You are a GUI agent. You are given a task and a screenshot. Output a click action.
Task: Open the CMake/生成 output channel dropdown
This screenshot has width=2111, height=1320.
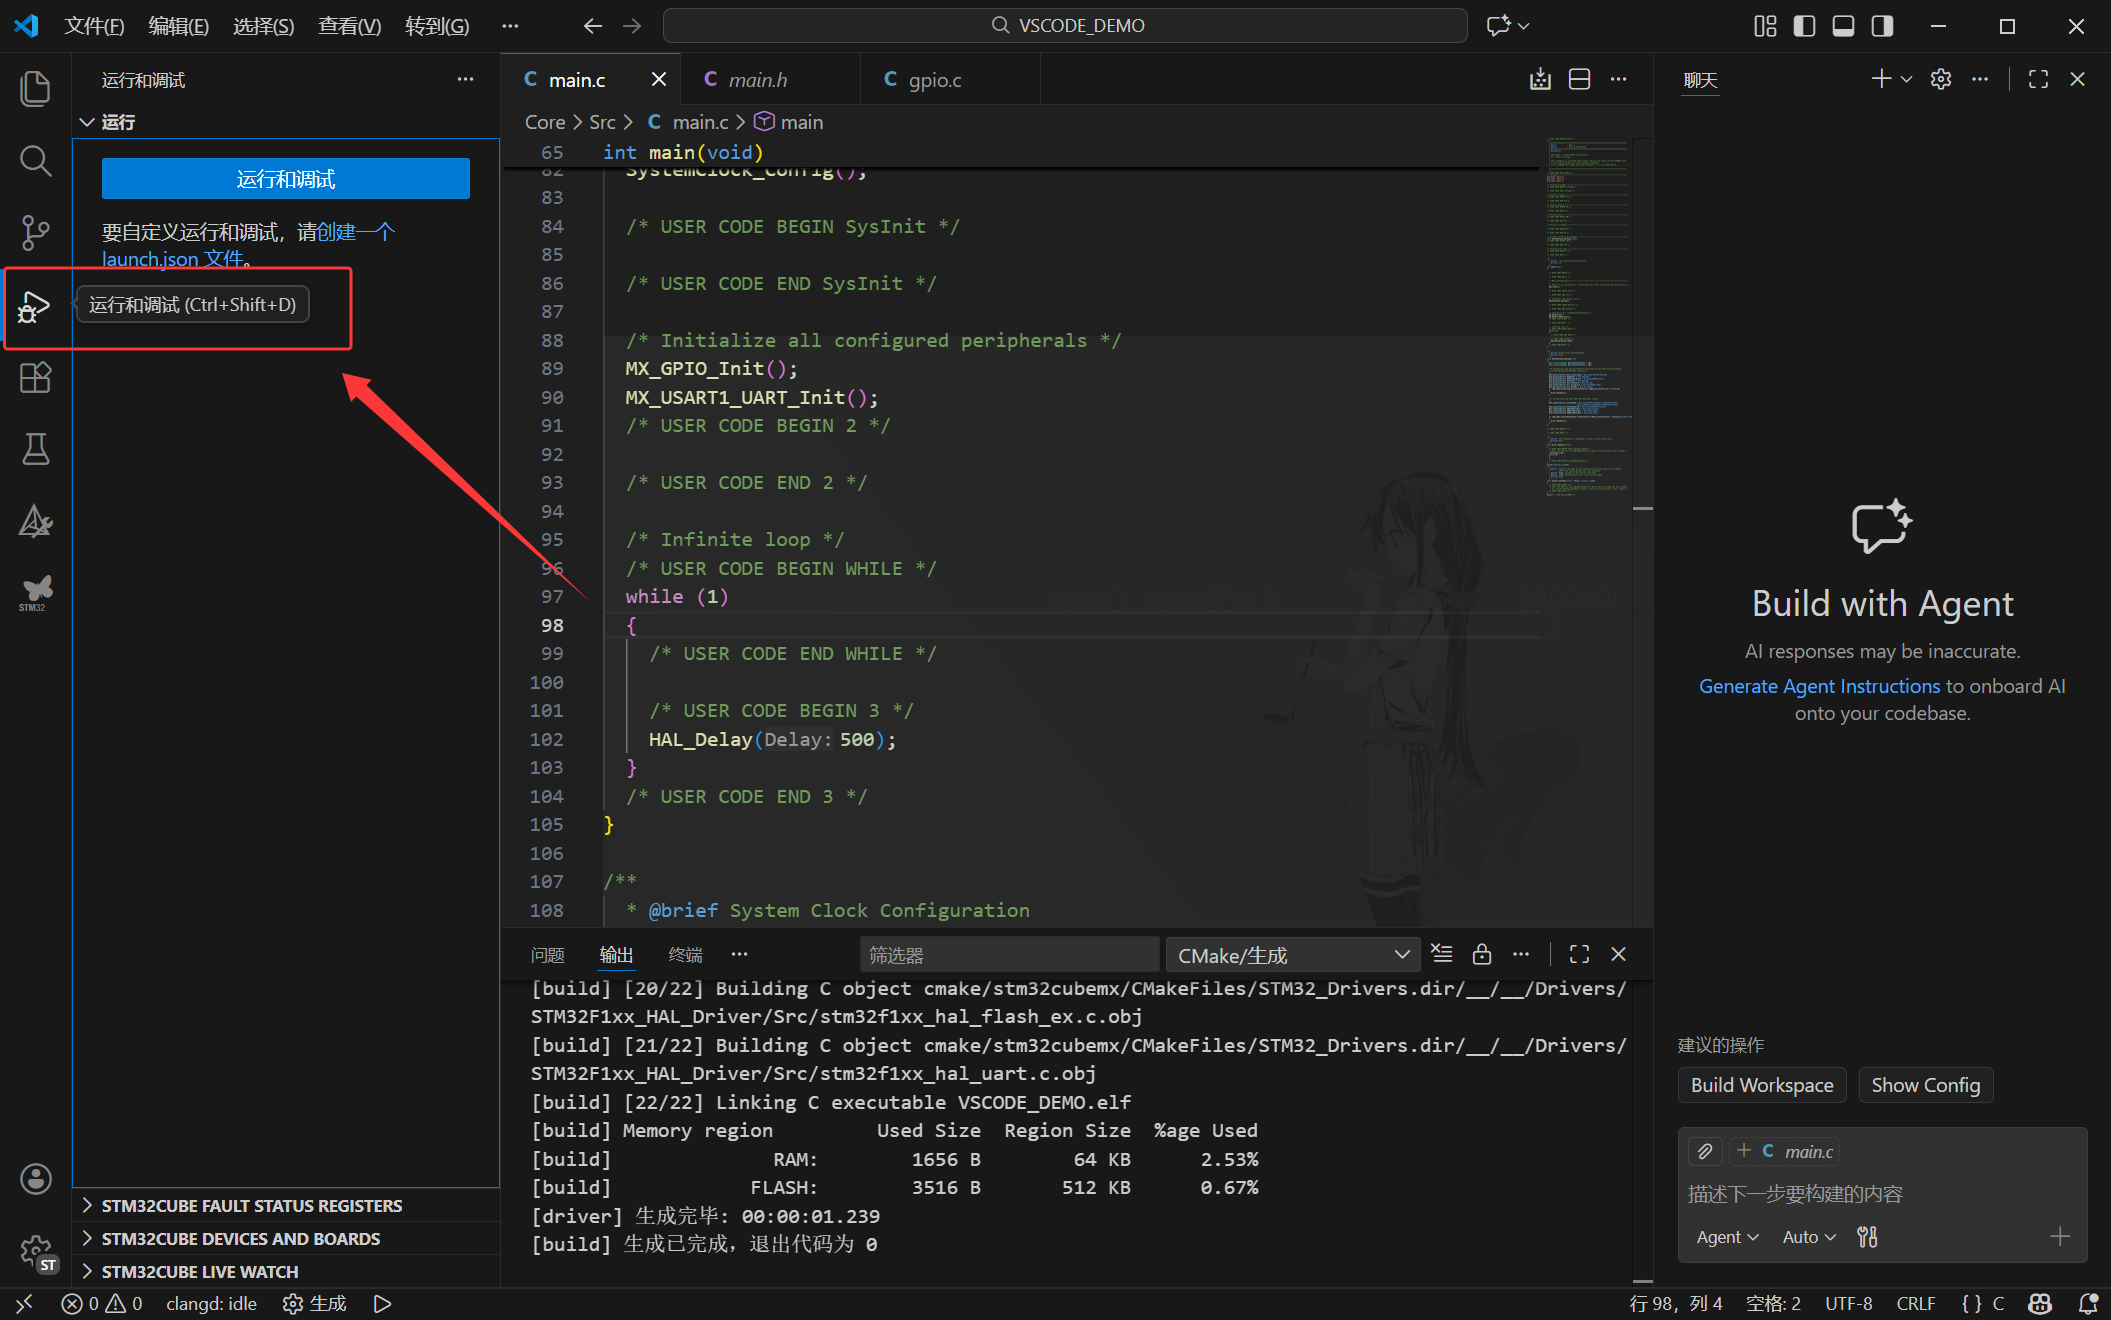[x=1292, y=955]
